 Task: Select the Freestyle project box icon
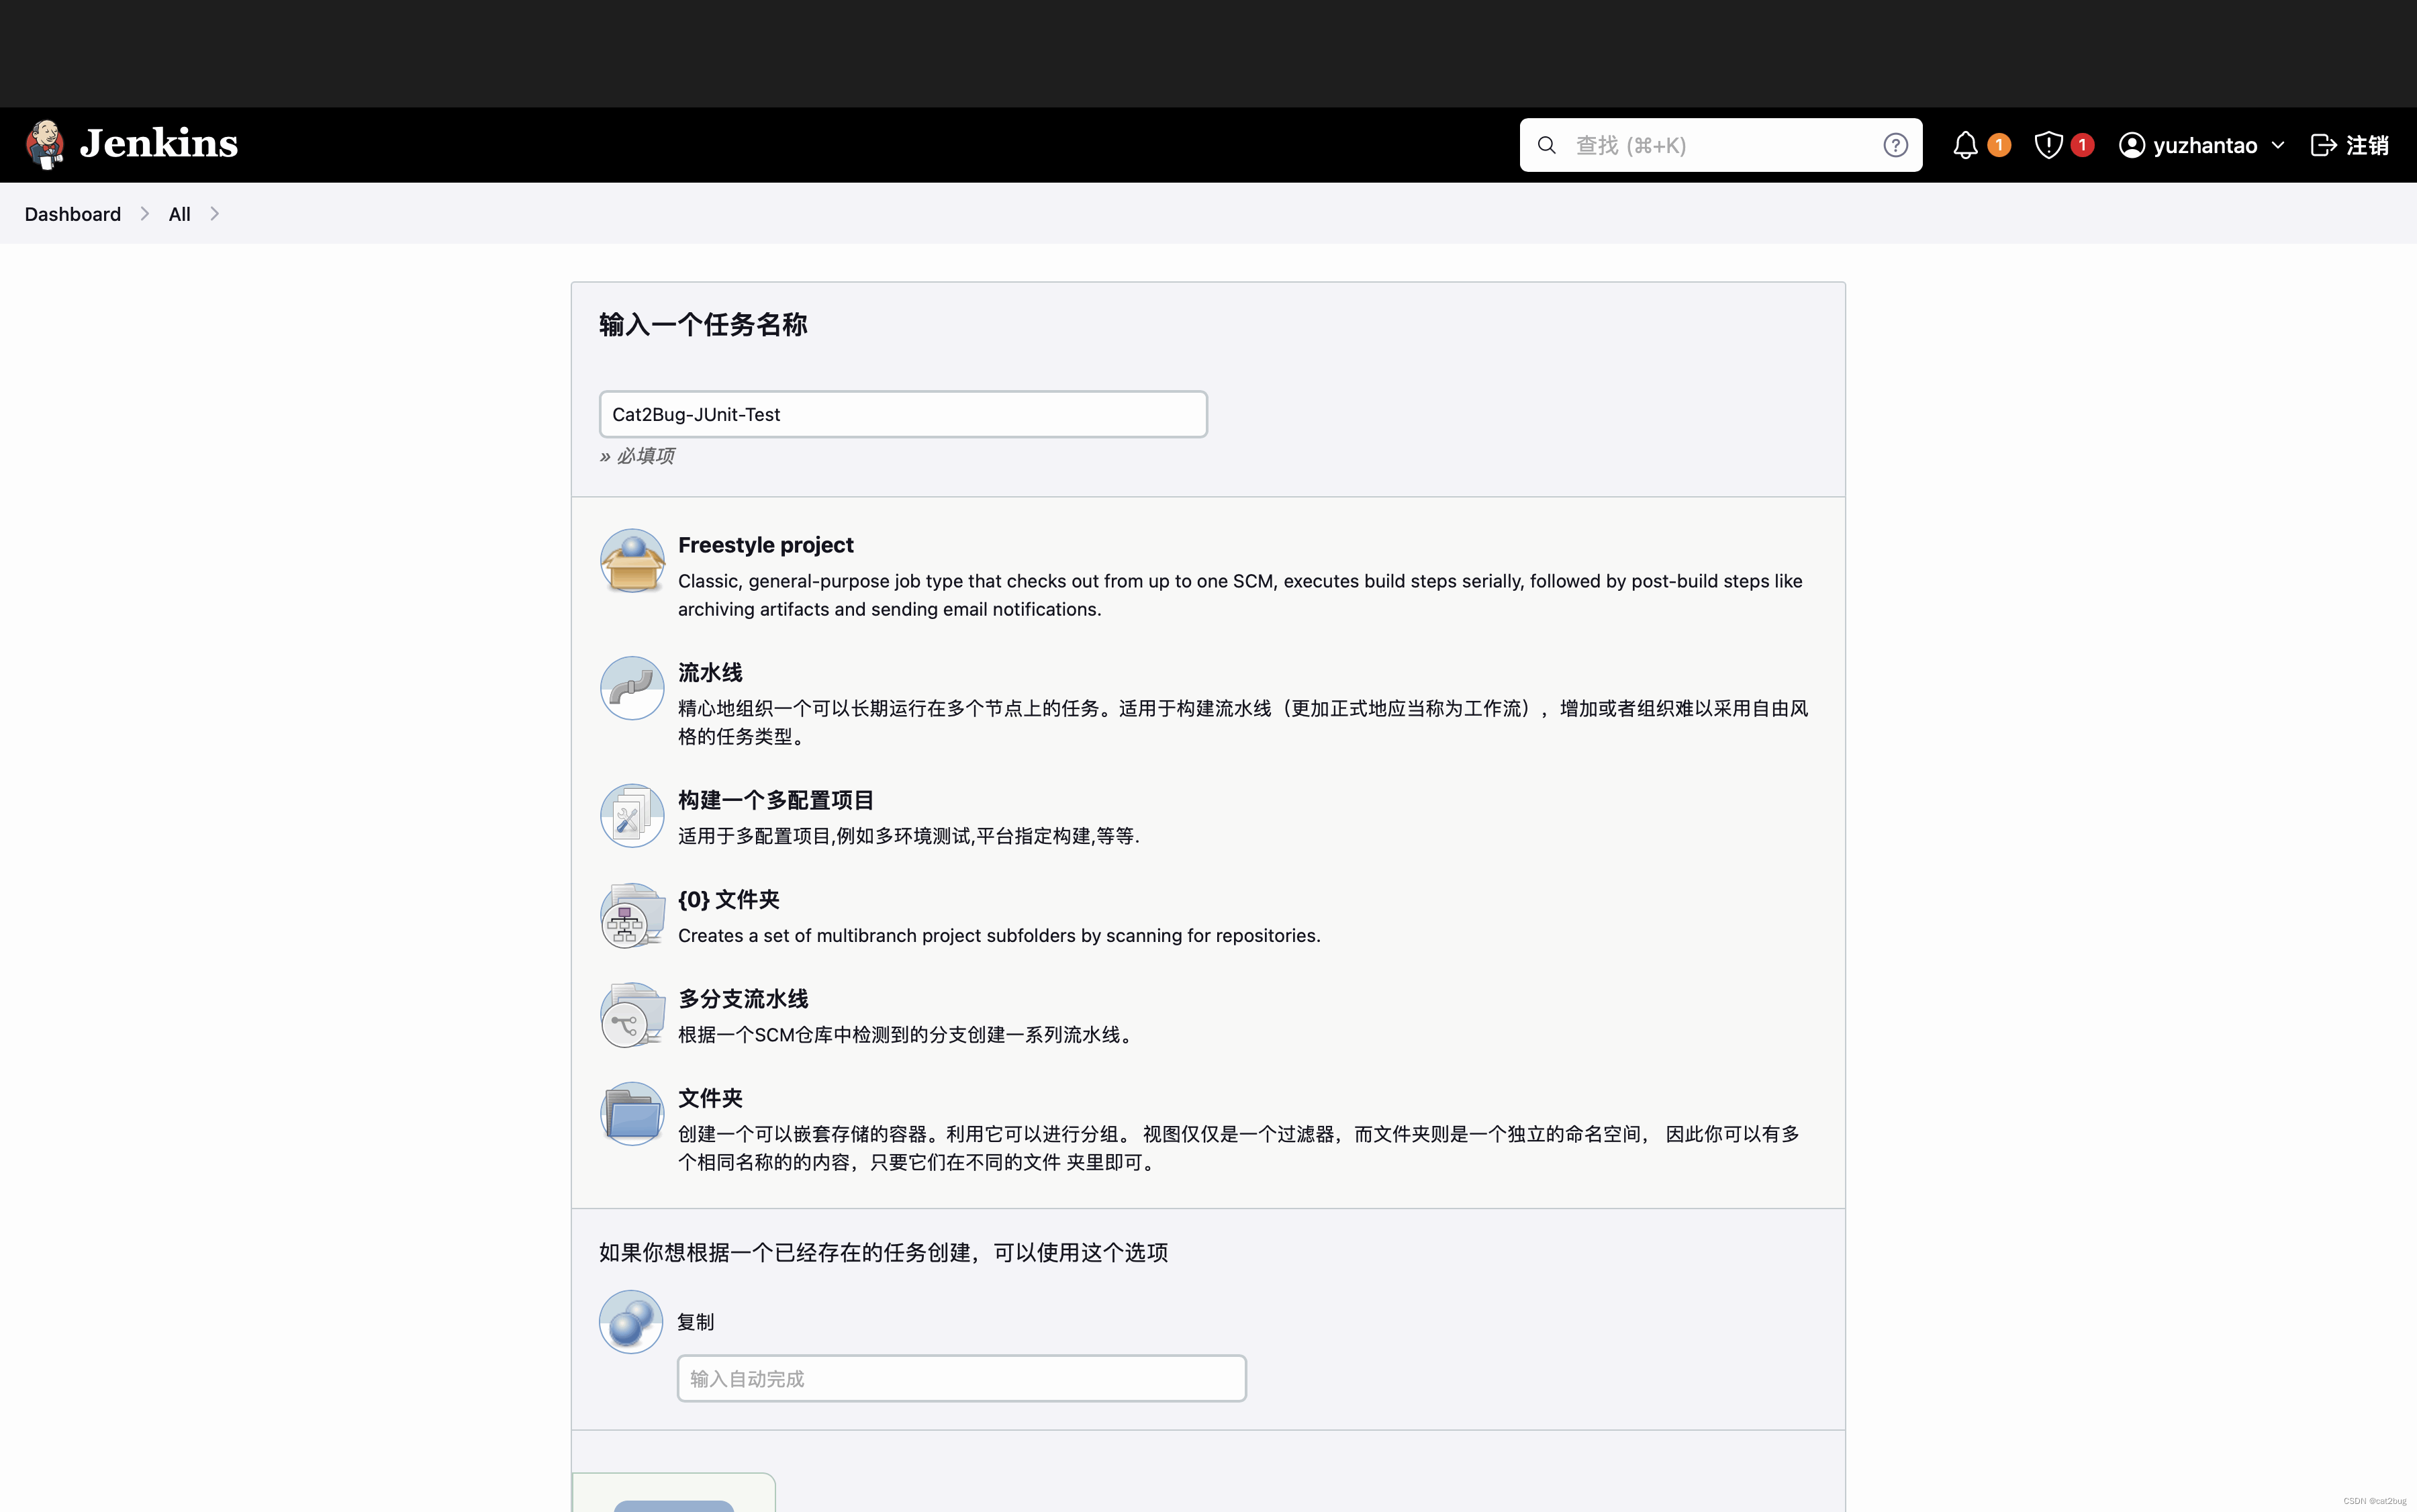[631, 560]
